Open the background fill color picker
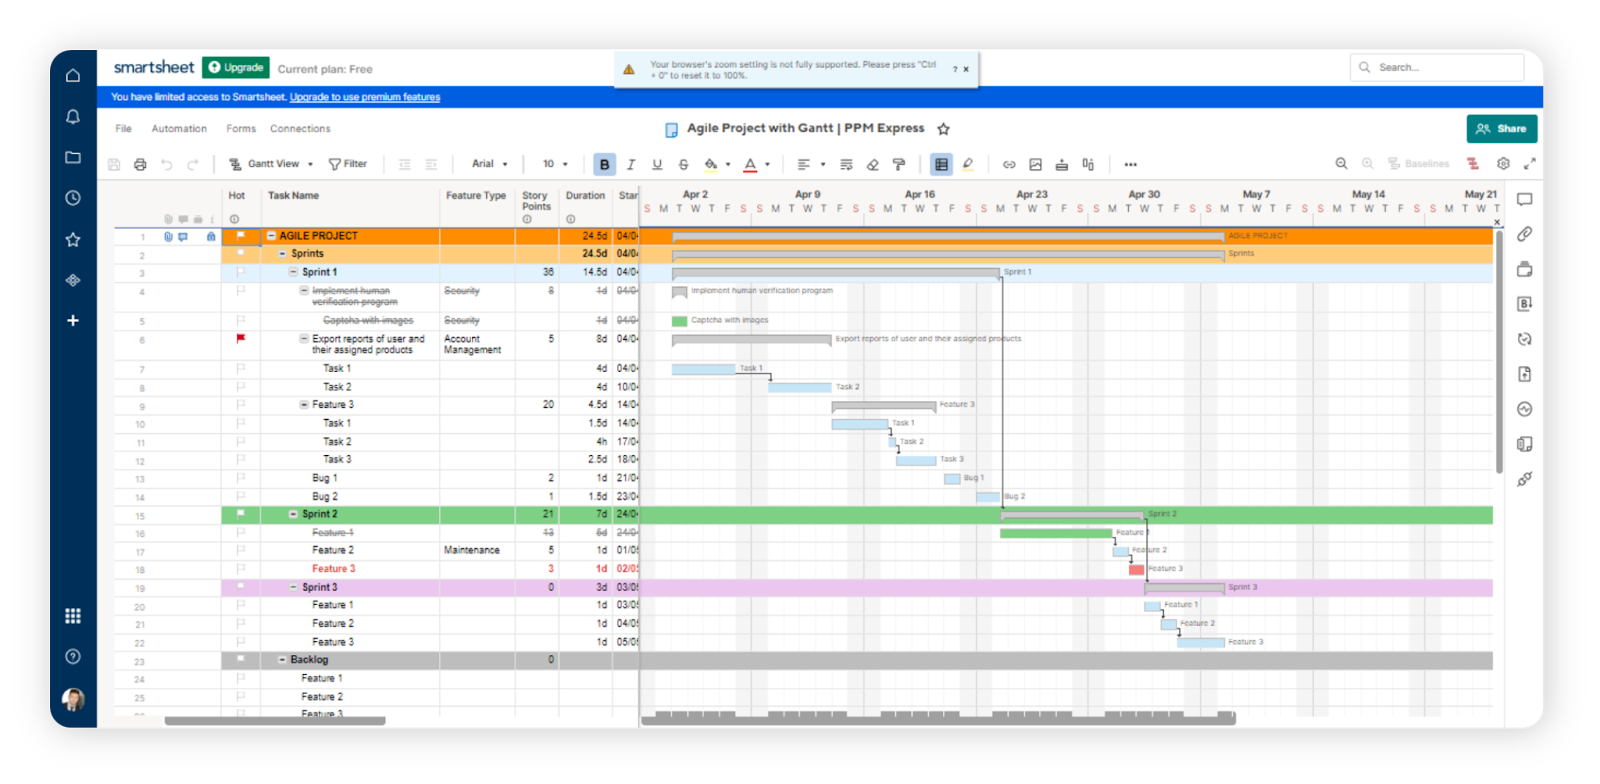 tap(710, 164)
